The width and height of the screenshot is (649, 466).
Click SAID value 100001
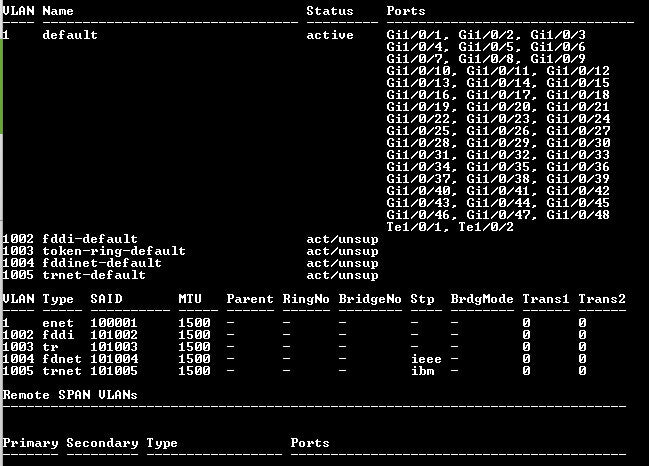(x=114, y=323)
